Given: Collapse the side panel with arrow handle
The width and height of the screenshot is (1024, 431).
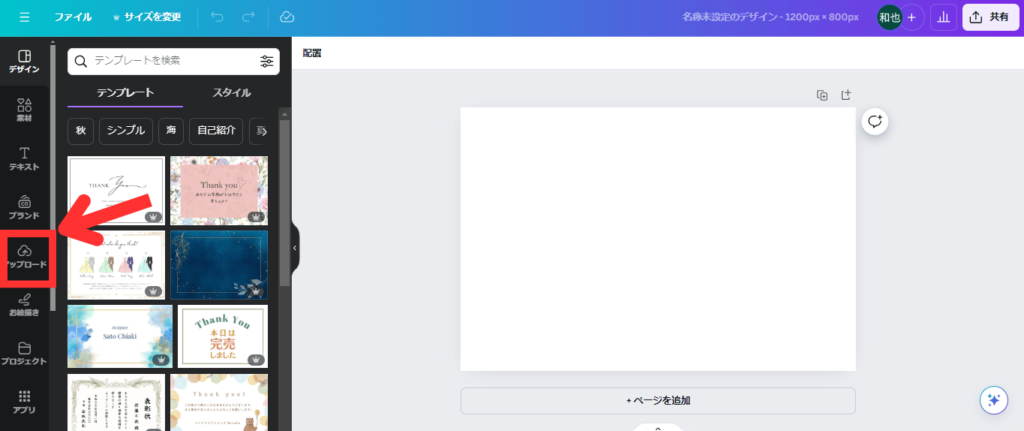Looking at the screenshot, I should (294, 247).
